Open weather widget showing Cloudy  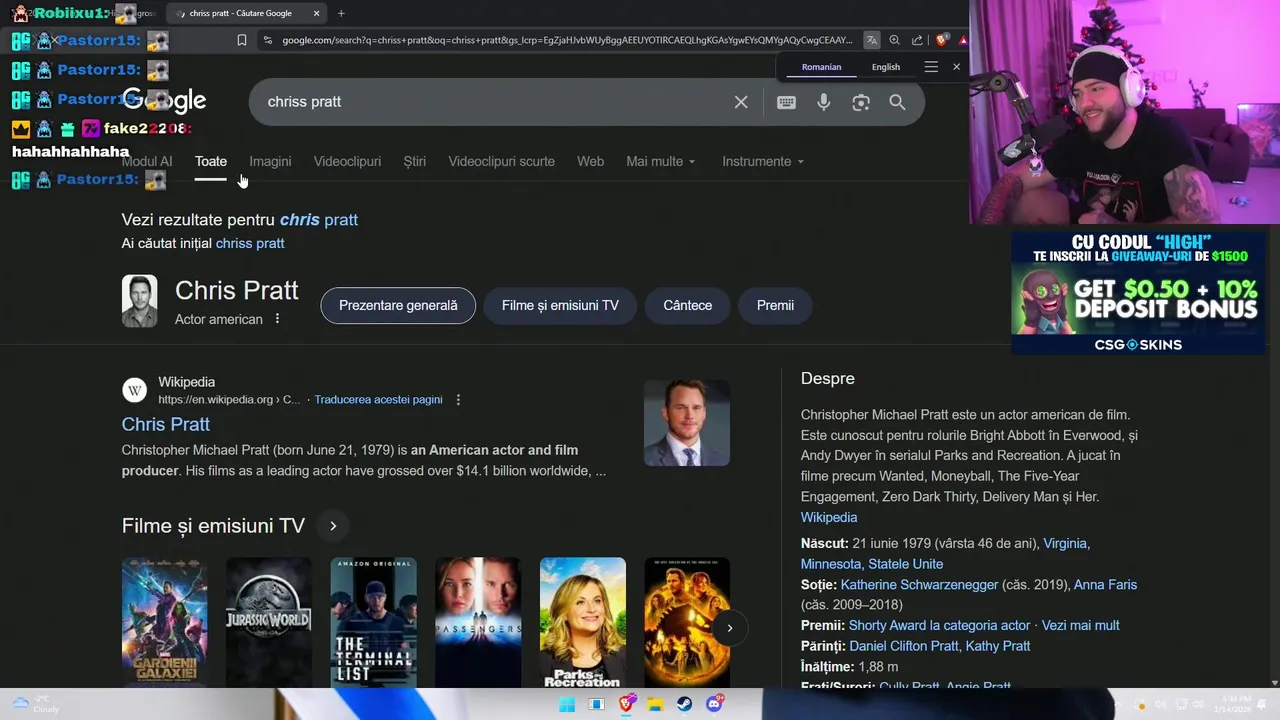pyautogui.click(x=35, y=704)
